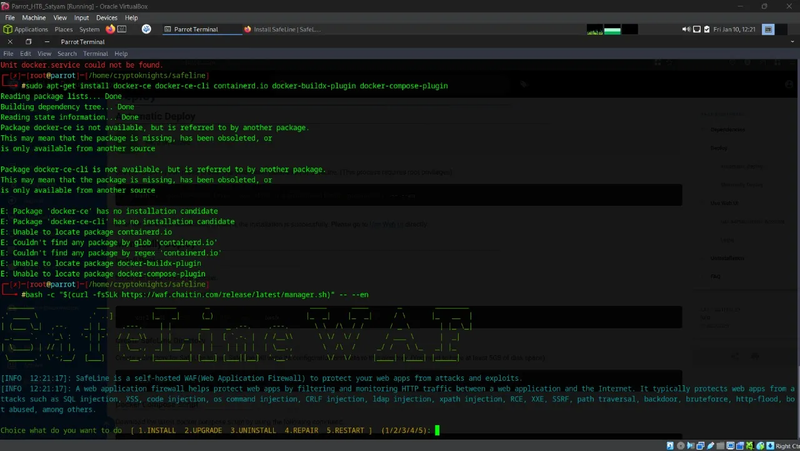Switch to the Parrot Terminal taskbar item

tap(202, 29)
